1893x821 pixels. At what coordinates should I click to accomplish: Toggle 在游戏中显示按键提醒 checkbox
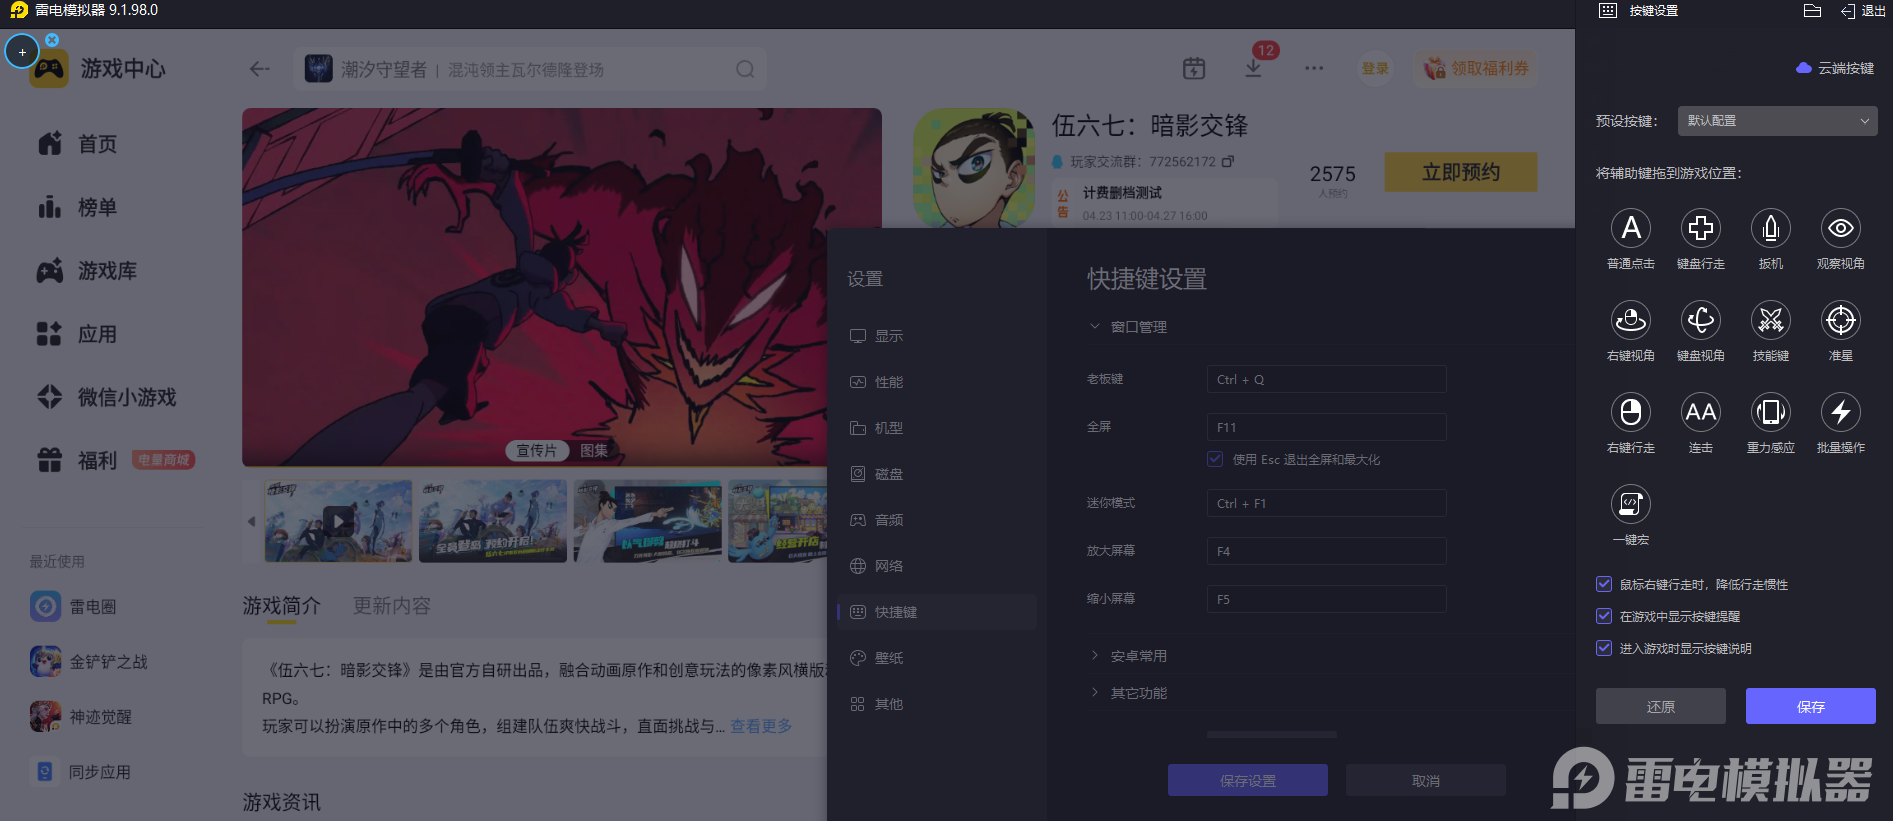point(1604,616)
